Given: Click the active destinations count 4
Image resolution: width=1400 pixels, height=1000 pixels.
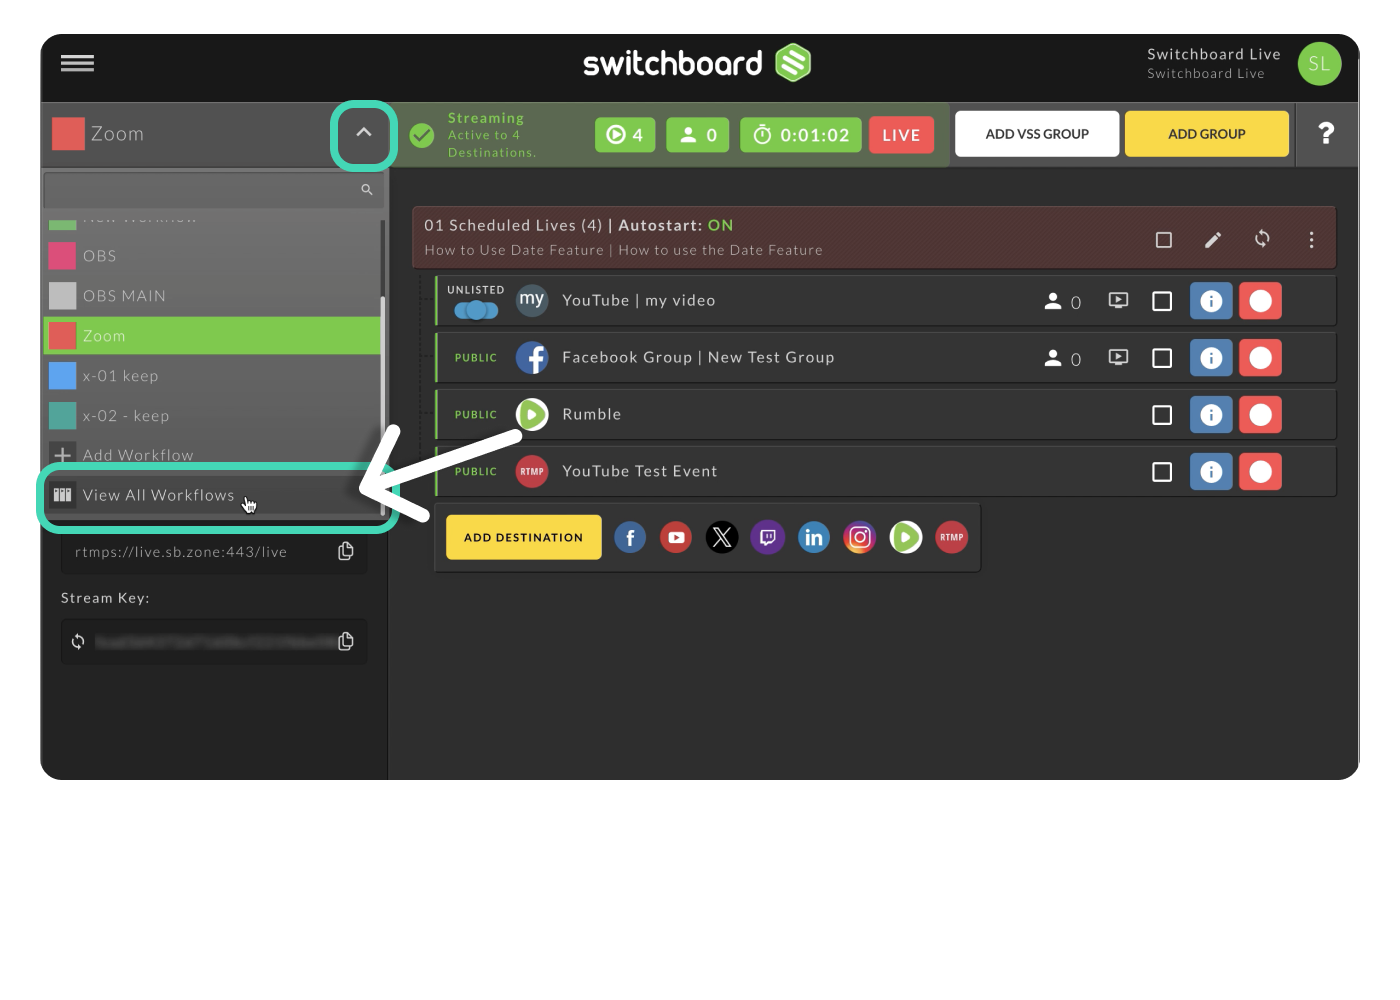Looking at the screenshot, I should 625,135.
